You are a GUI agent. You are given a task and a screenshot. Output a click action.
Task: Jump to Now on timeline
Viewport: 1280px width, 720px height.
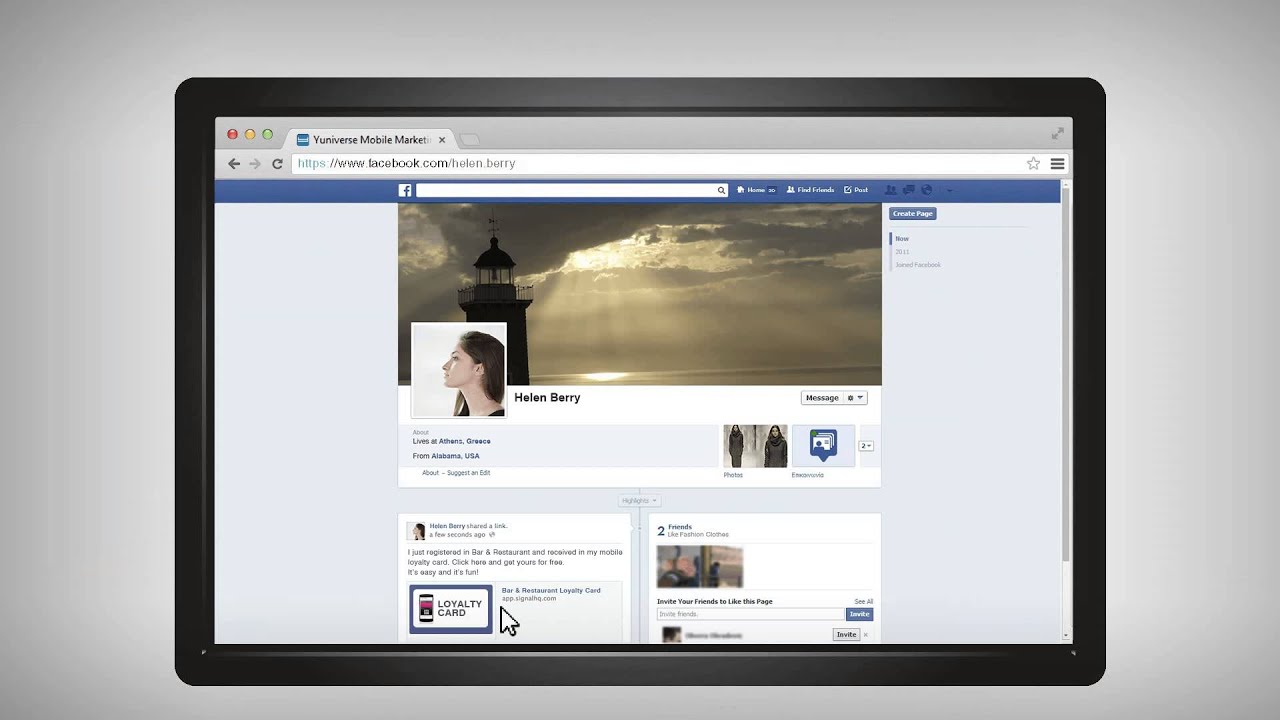902,239
